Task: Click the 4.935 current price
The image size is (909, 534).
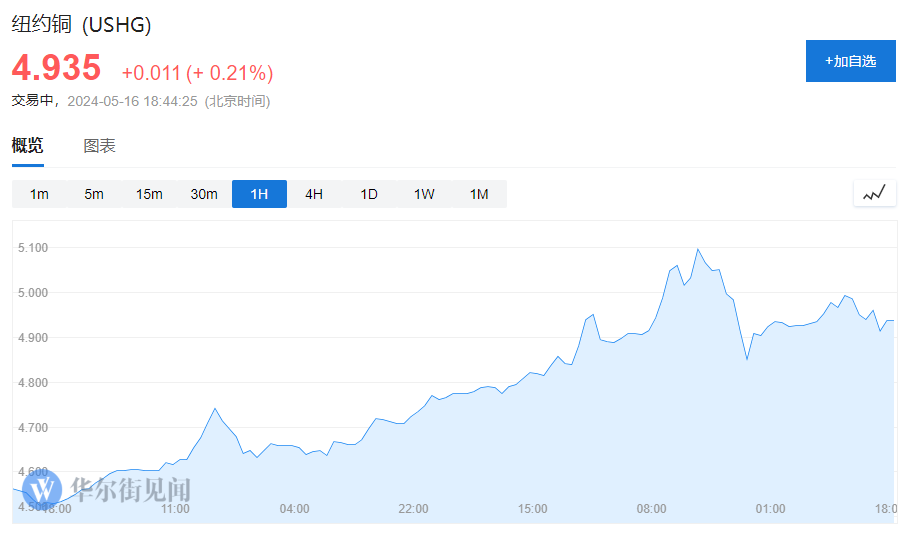Action: coord(57,68)
